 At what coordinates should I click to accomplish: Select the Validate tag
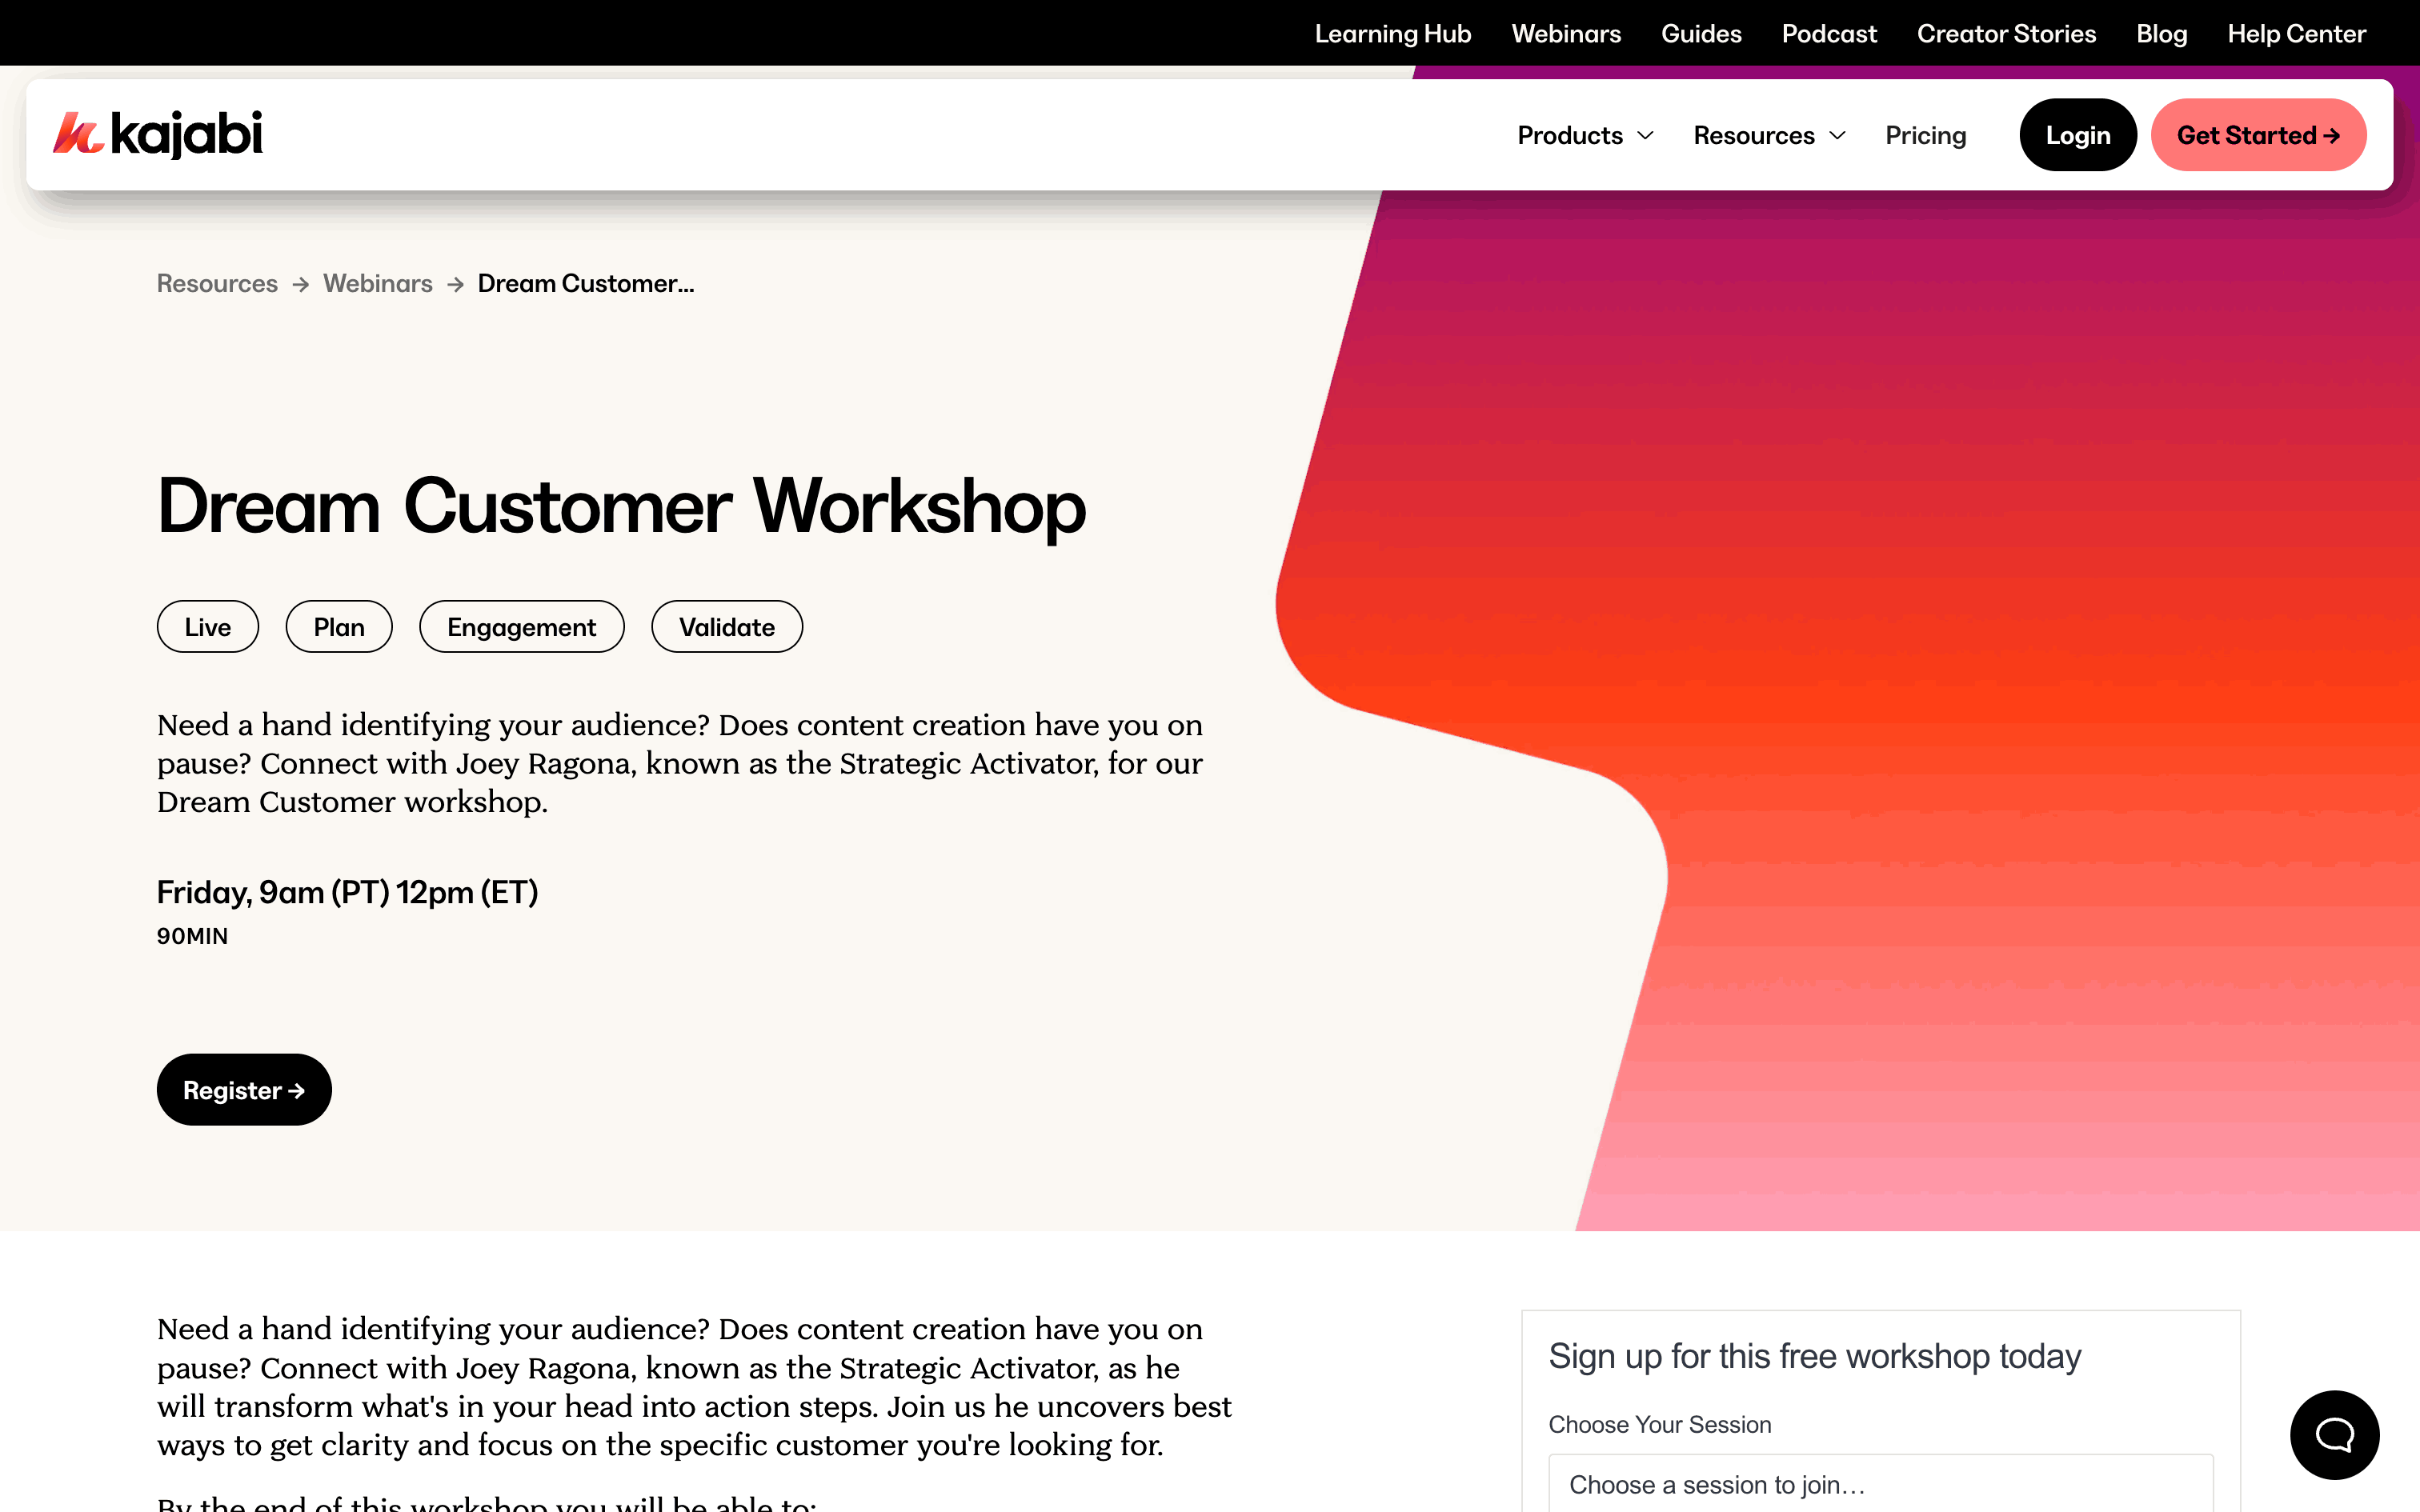pyautogui.click(x=727, y=627)
